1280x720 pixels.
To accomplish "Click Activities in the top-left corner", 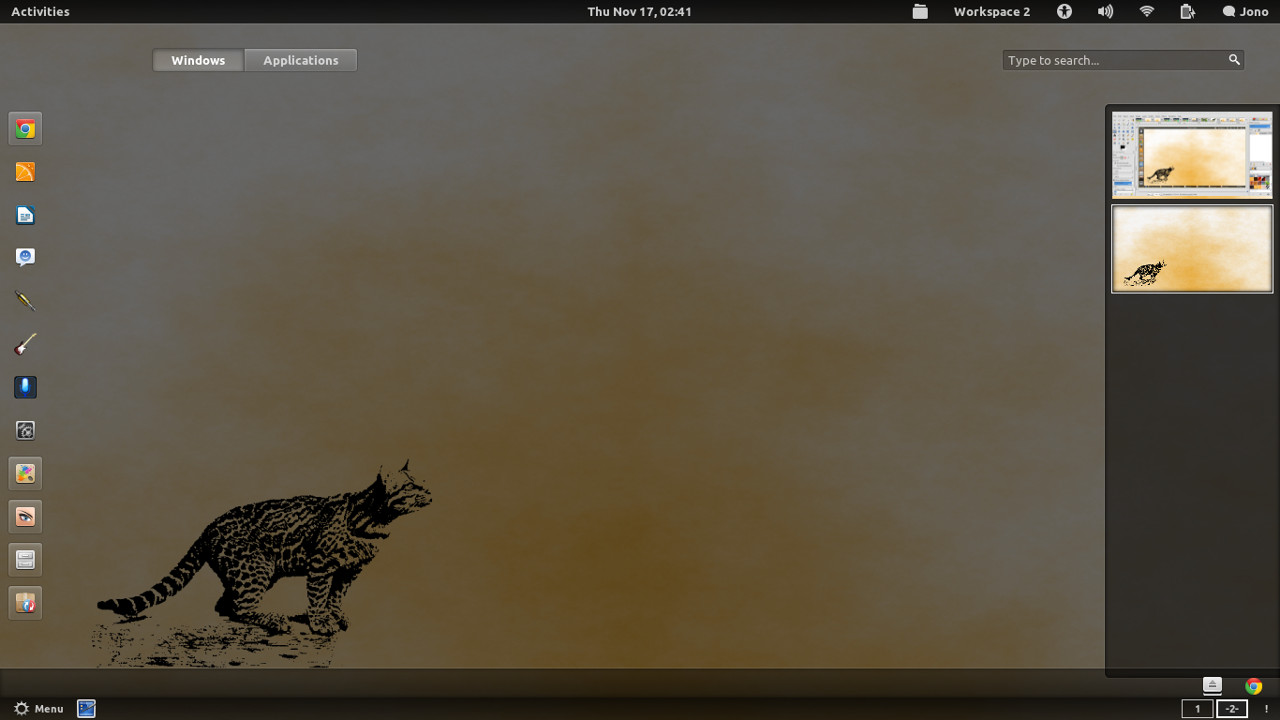I will point(39,11).
